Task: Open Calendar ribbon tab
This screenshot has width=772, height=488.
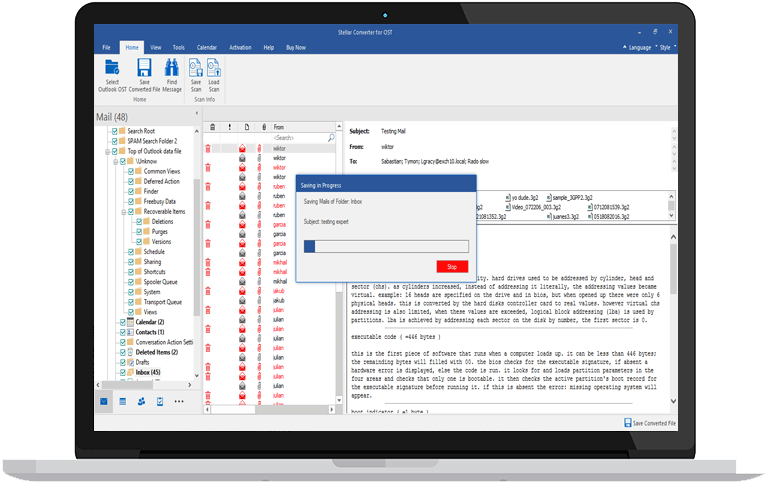Action: (207, 48)
